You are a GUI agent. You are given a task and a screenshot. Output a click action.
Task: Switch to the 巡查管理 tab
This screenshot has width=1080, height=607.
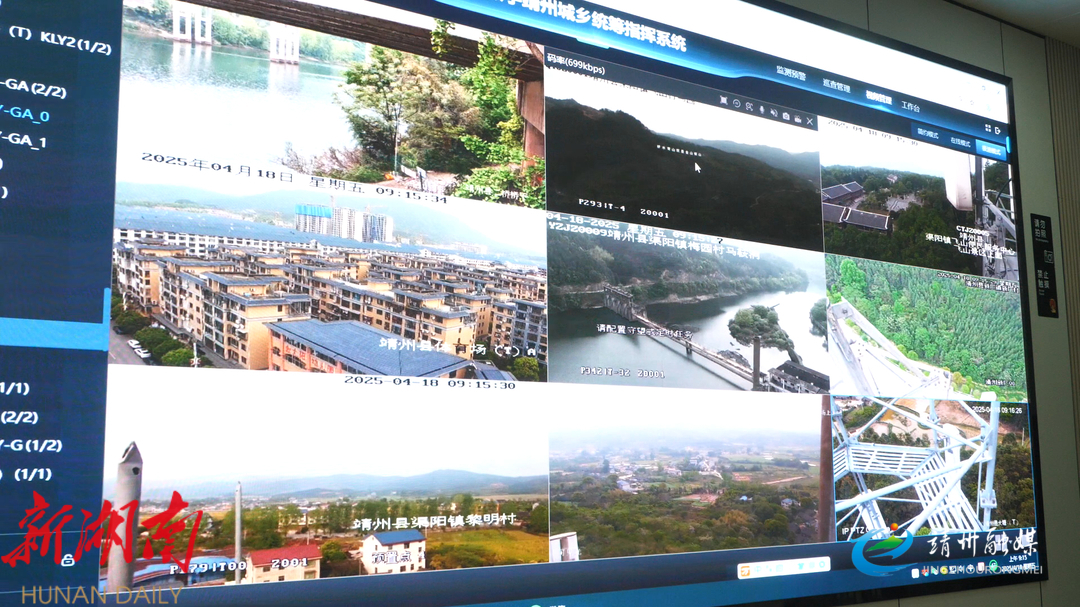click(x=836, y=87)
